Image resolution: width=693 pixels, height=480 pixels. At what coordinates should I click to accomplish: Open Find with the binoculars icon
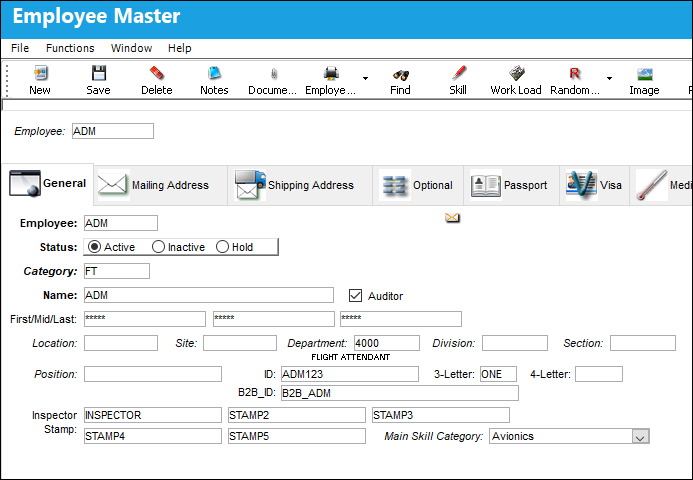coord(400,74)
